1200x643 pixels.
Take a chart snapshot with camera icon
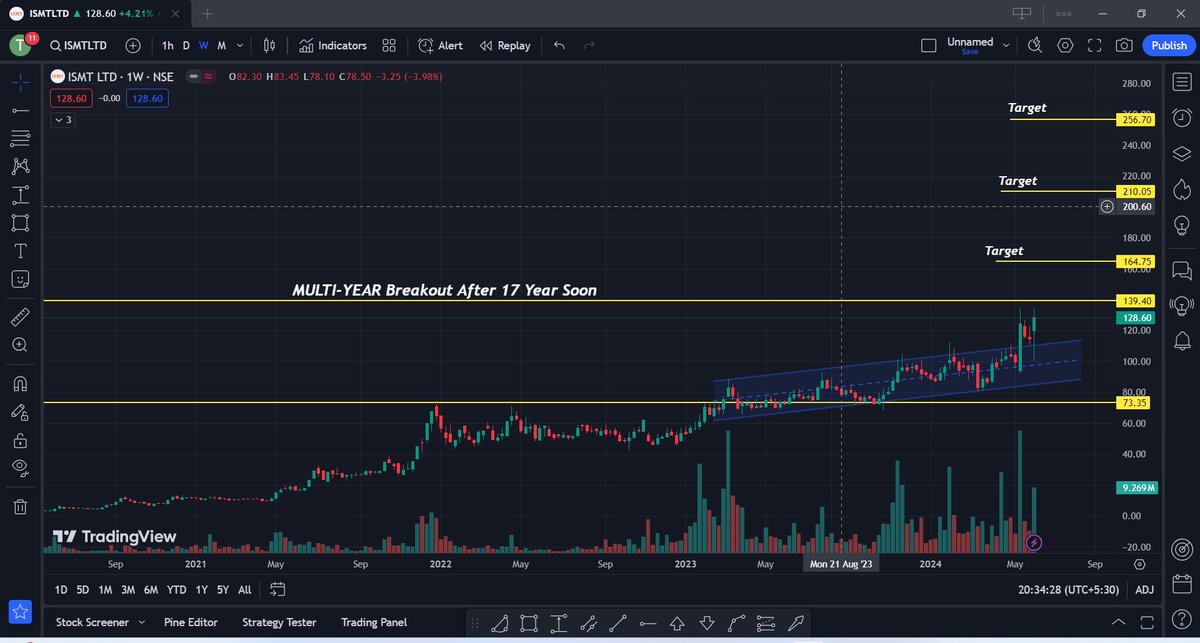click(1125, 45)
